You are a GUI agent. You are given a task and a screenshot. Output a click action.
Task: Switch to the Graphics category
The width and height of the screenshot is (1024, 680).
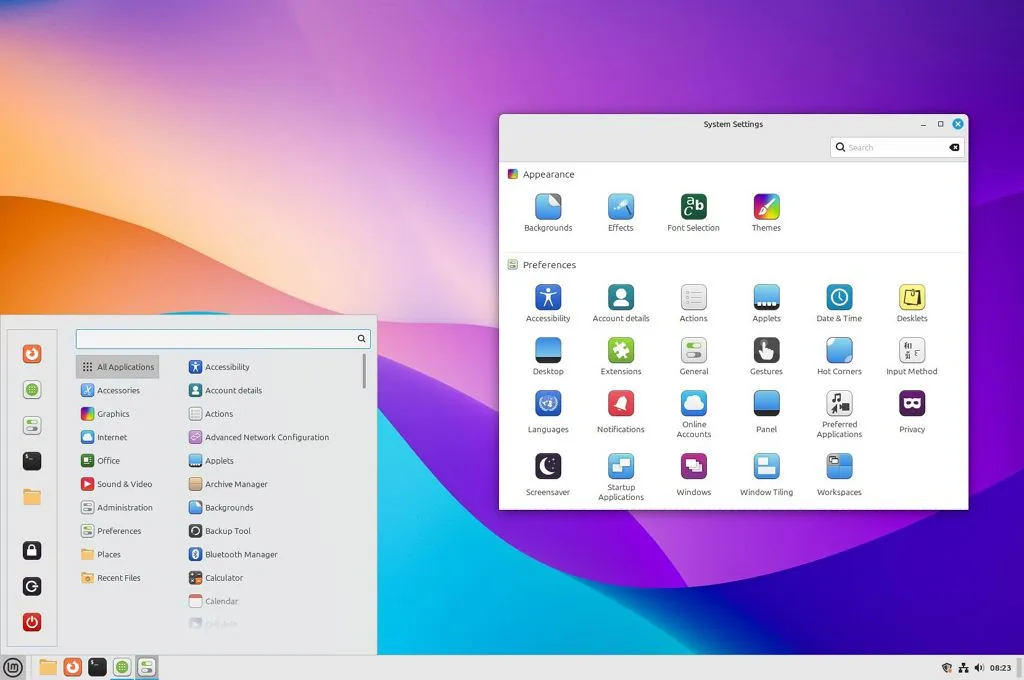pyautogui.click(x=113, y=413)
